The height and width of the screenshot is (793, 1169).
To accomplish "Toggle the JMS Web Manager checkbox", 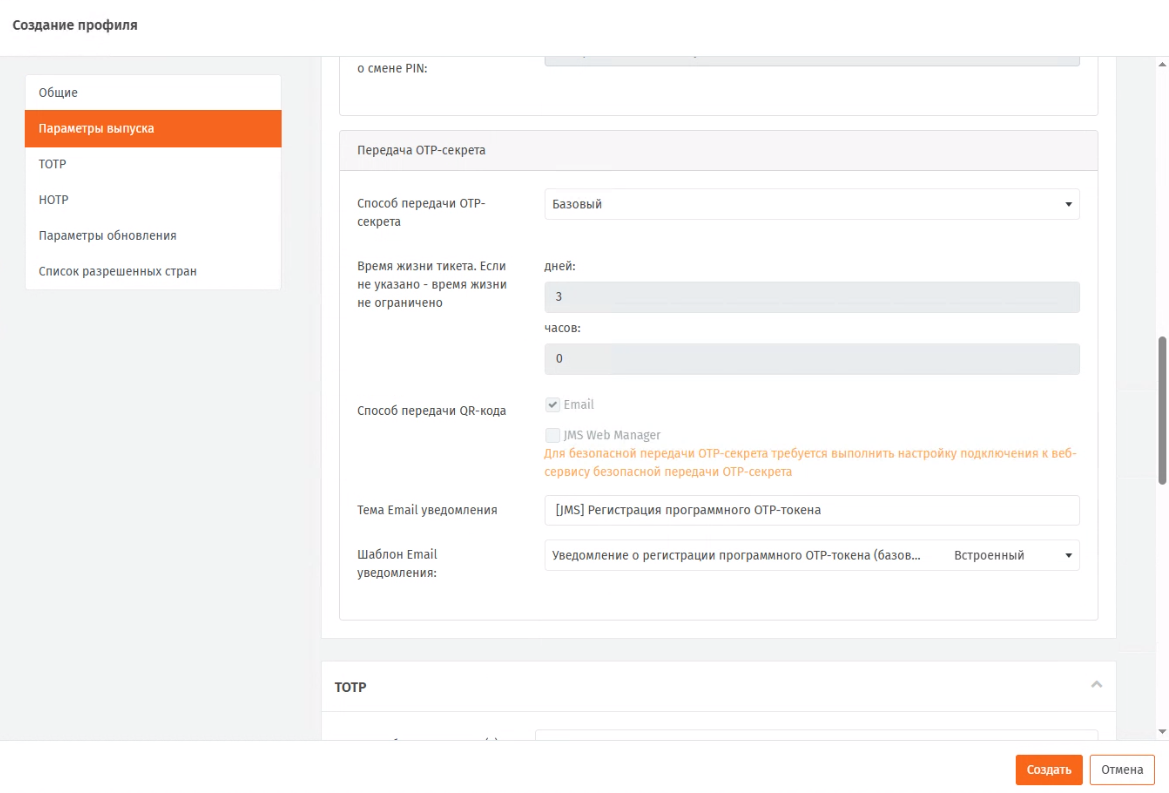I will (x=553, y=435).
